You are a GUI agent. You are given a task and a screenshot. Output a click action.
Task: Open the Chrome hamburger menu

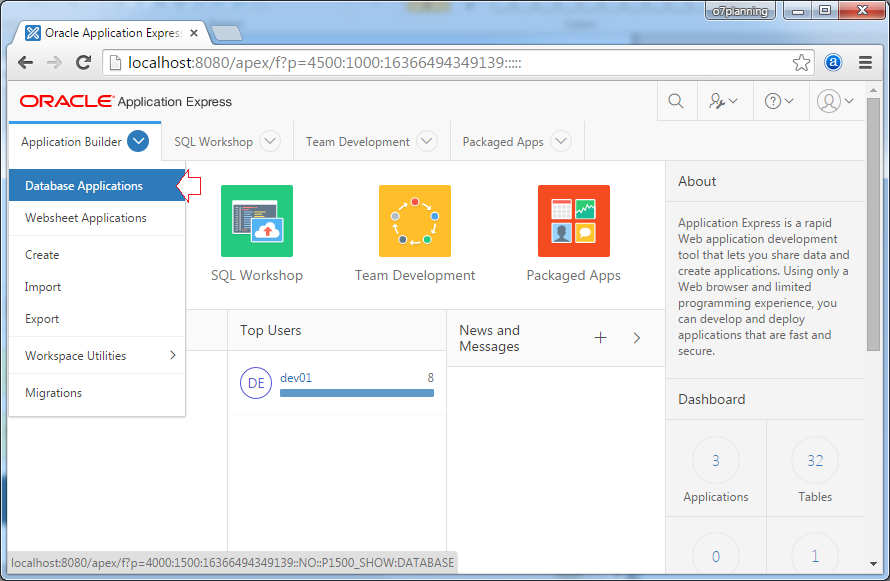[865, 62]
